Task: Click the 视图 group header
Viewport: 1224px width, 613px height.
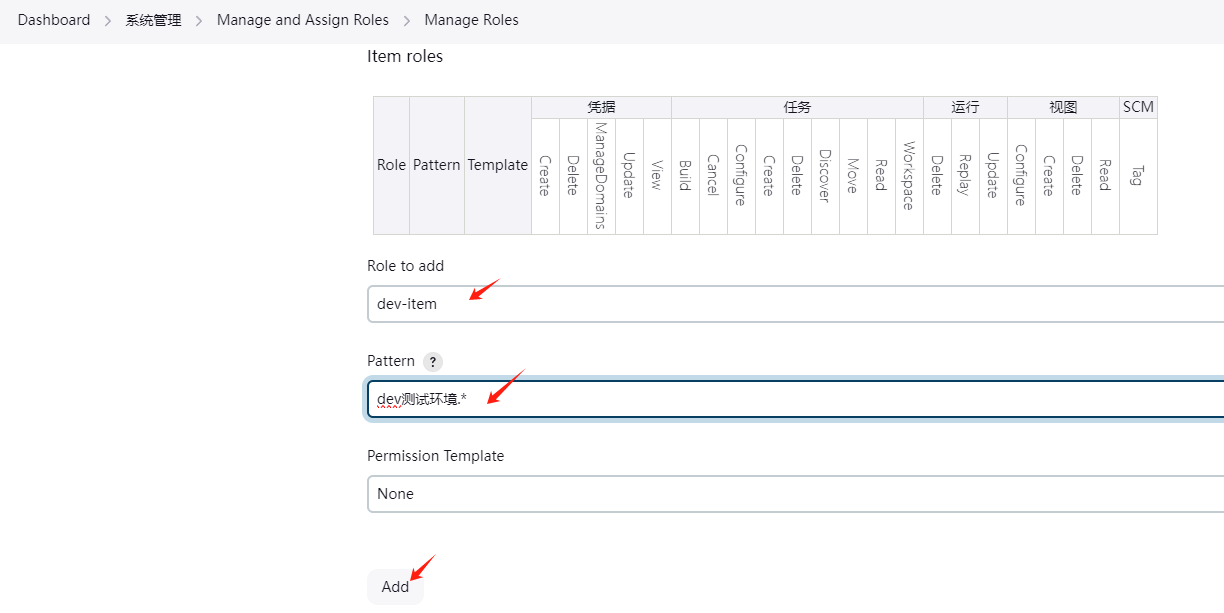Action: tap(1063, 107)
